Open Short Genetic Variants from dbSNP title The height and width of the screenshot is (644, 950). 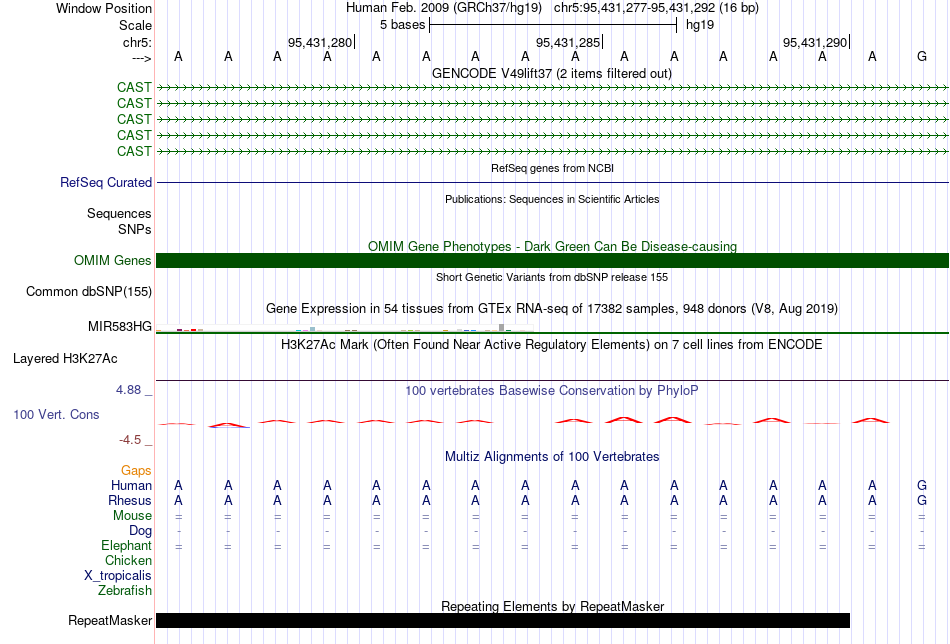click(552, 277)
